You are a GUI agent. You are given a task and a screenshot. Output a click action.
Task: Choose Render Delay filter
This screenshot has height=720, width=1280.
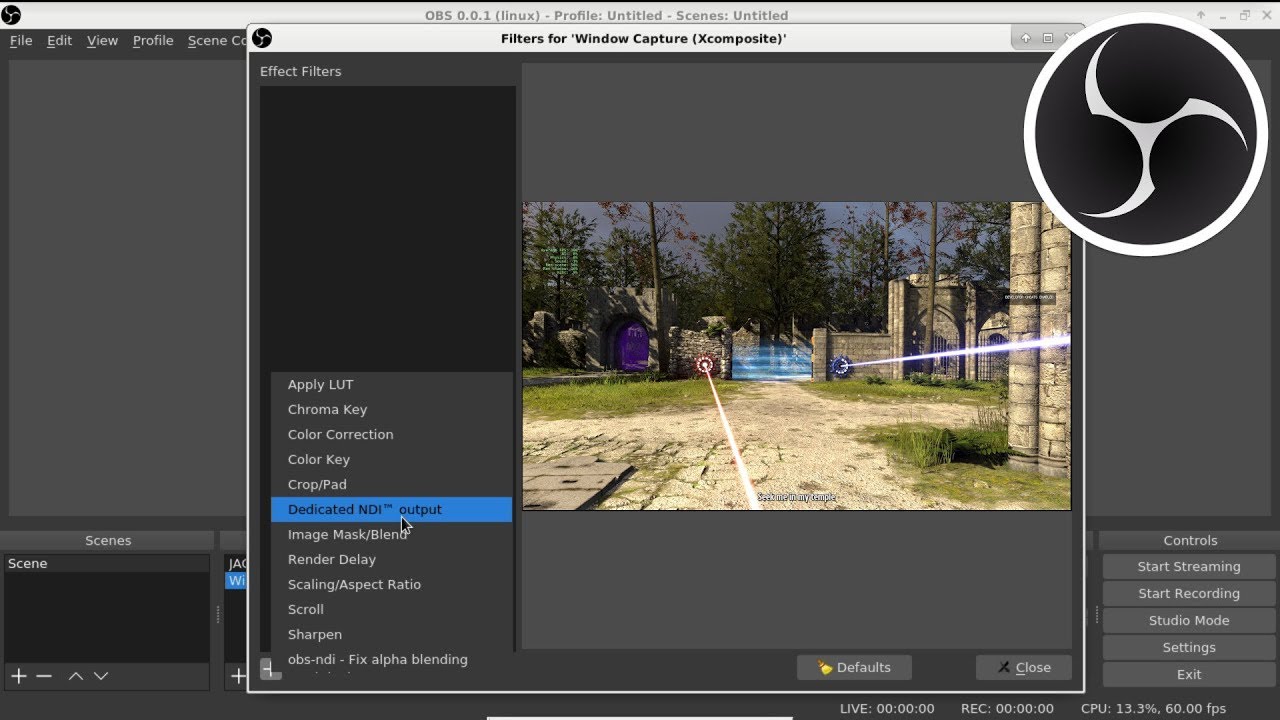(391, 559)
